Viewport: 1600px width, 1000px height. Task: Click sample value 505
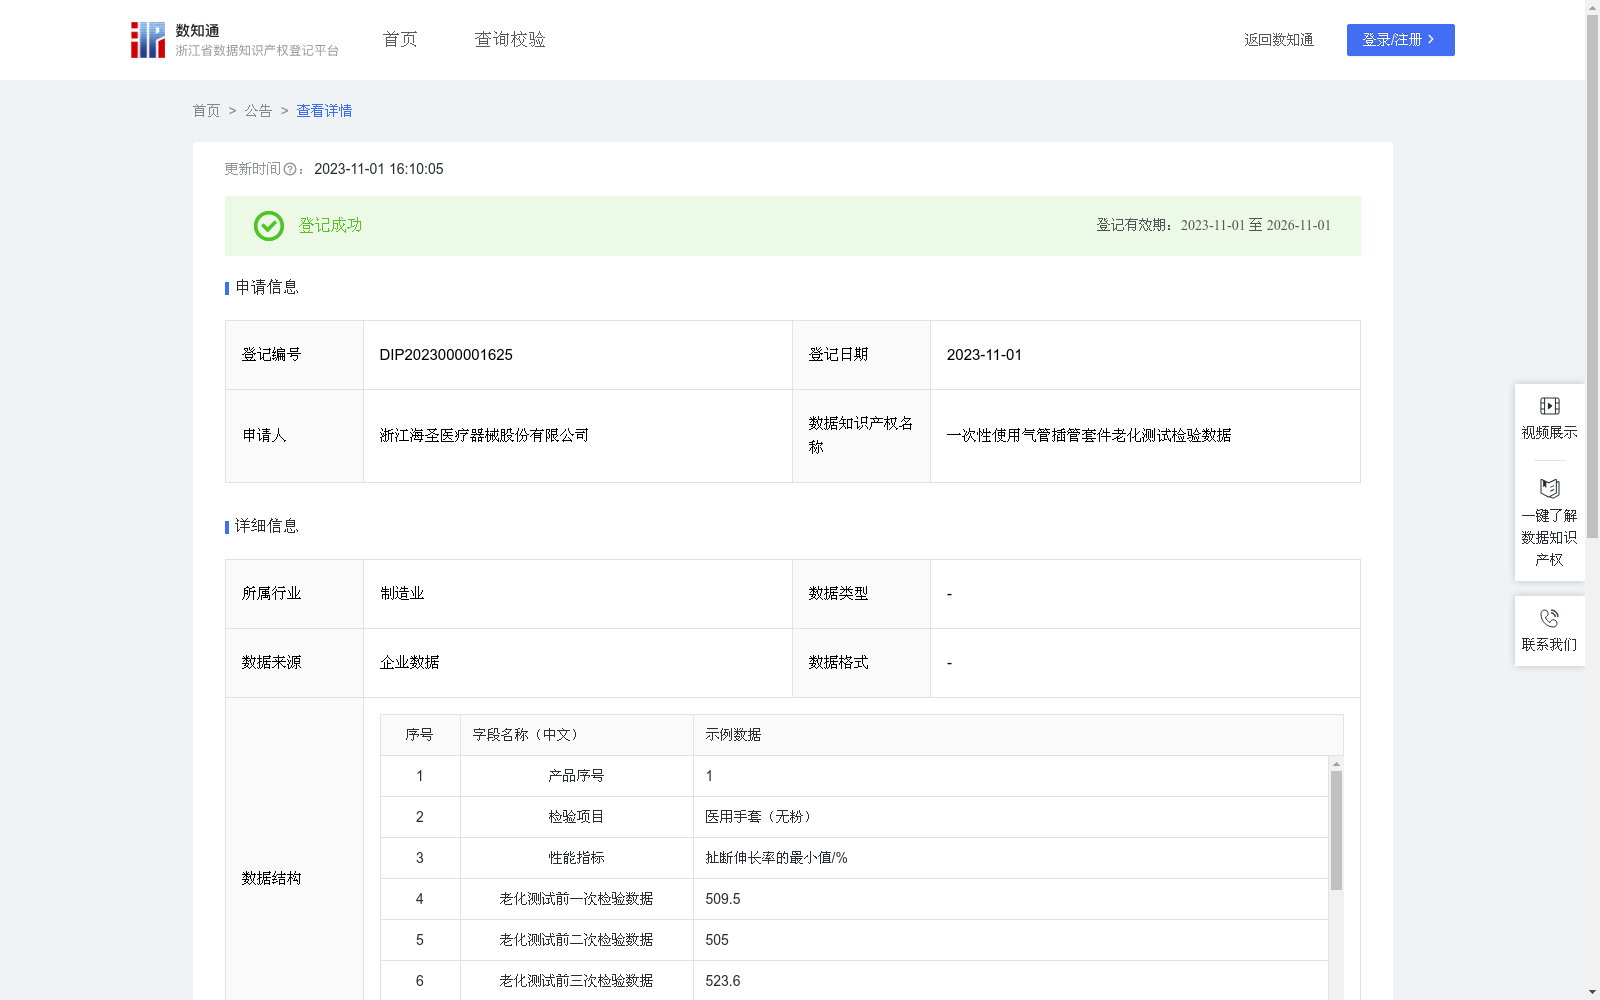click(x=717, y=940)
